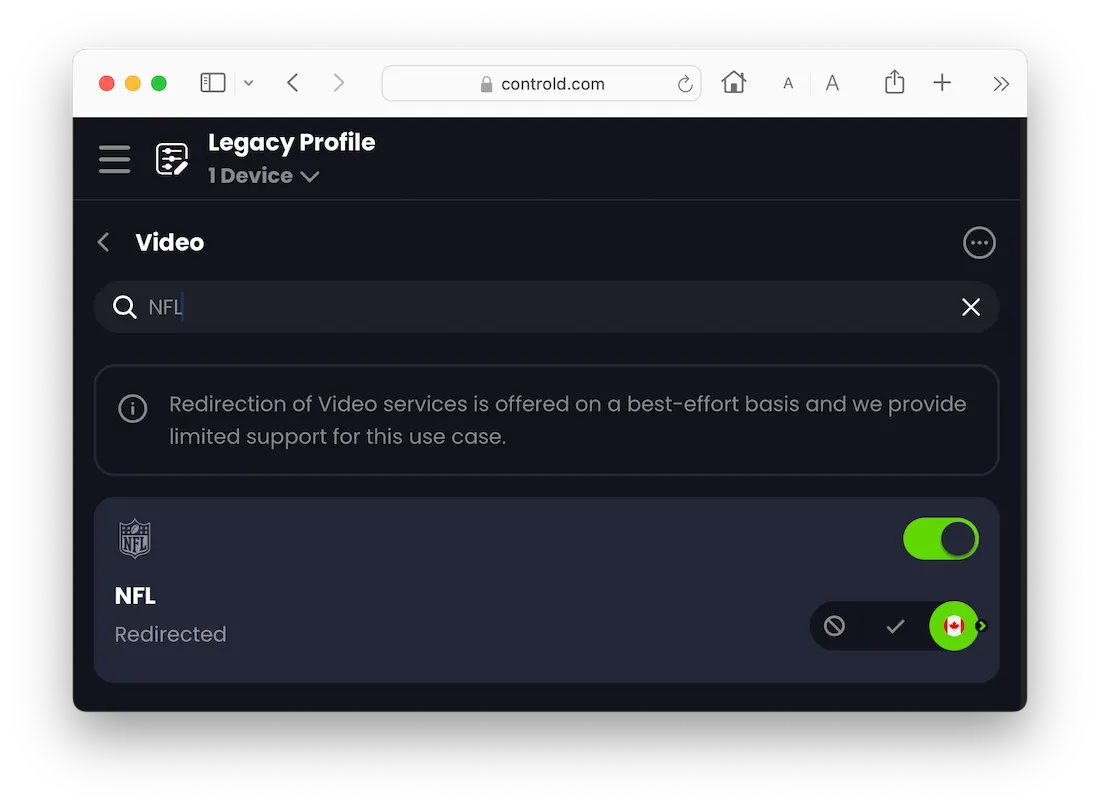Click the lock icon in address bar
The image size is (1100, 808).
coord(486,84)
